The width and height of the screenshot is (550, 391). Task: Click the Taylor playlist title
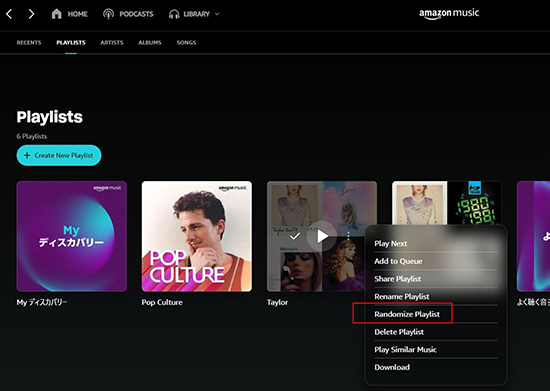tap(277, 302)
